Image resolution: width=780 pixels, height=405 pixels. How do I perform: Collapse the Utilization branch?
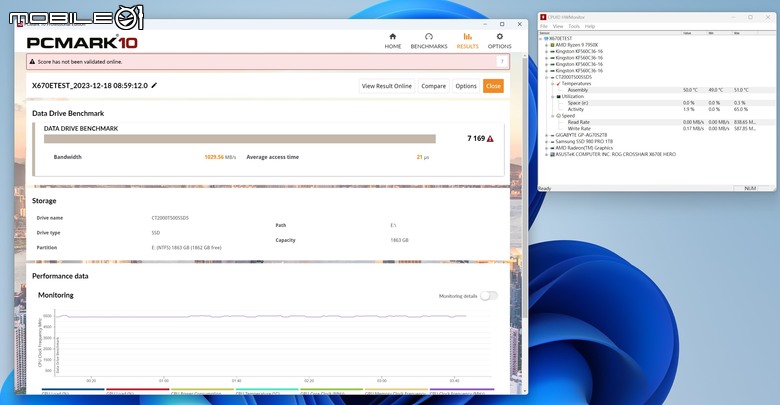pos(552,97)
